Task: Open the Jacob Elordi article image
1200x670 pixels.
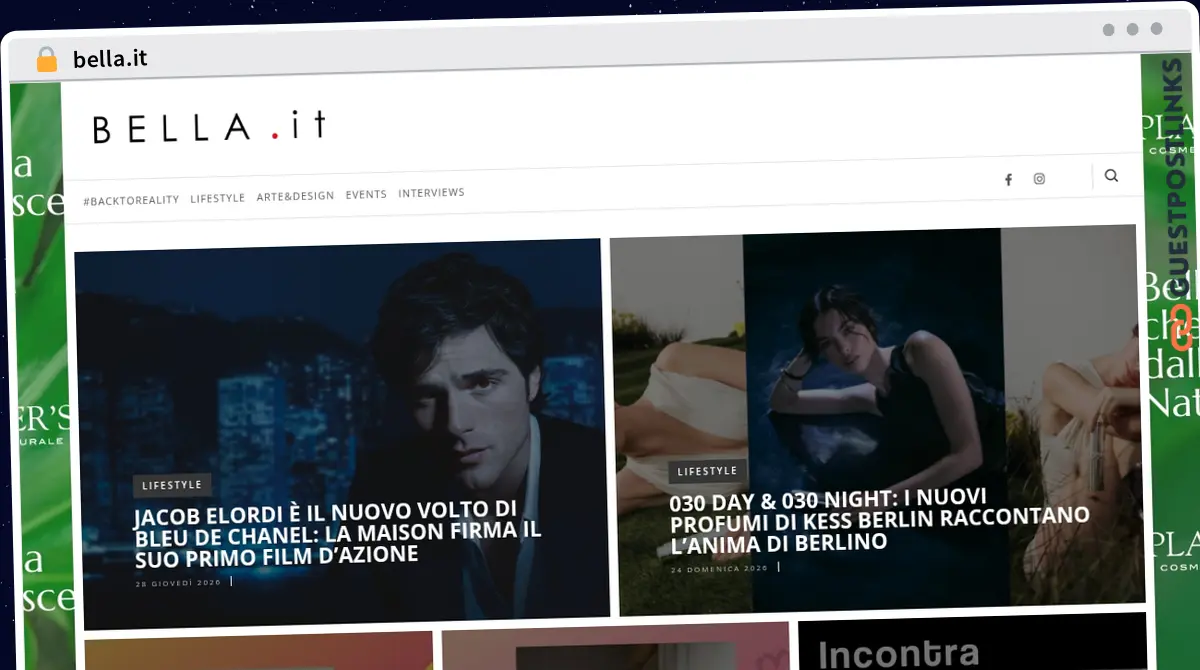Action: 340,433
